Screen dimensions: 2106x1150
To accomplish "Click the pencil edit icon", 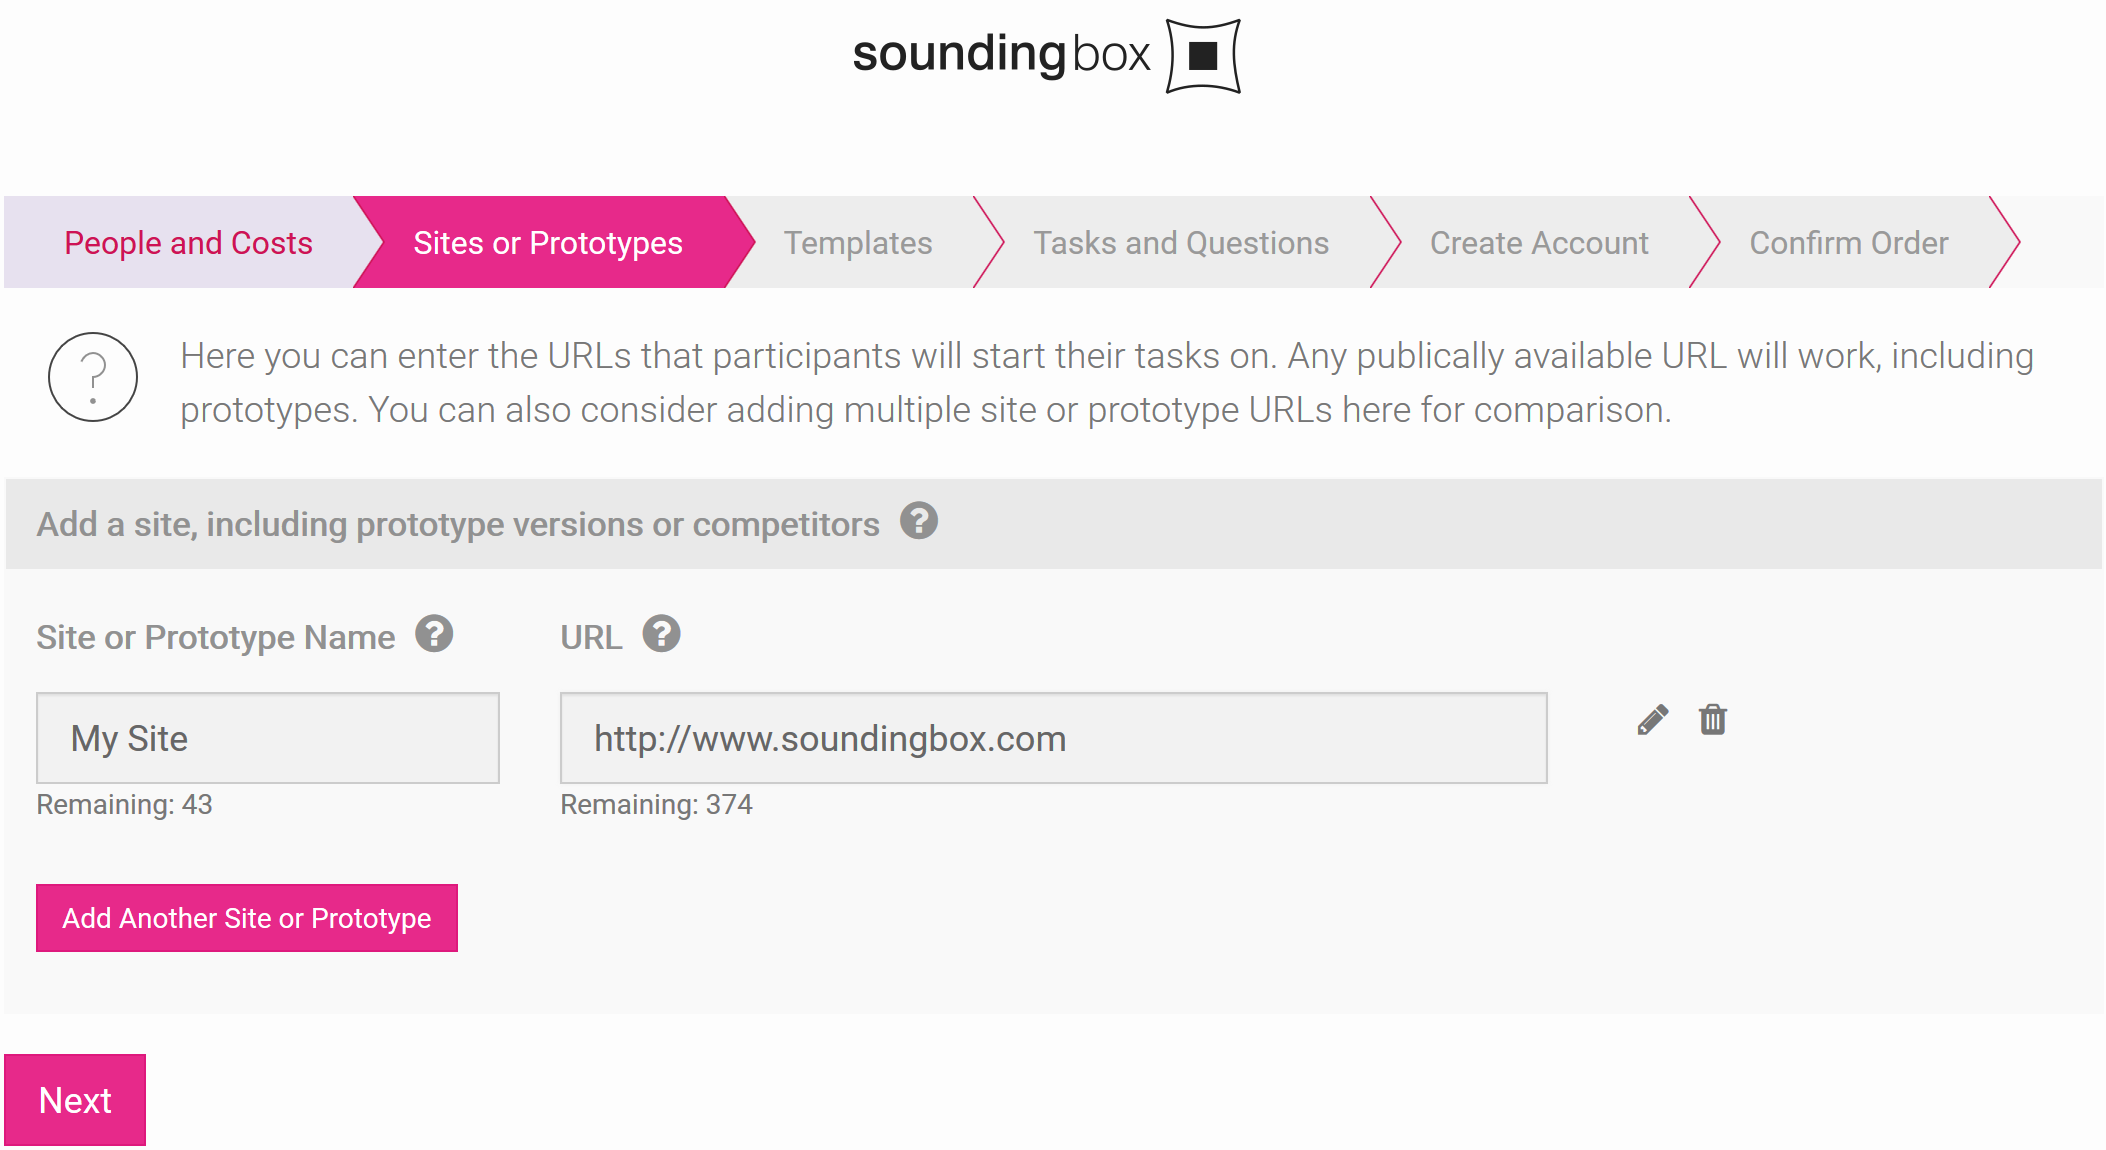I will tap(1653, 719).
